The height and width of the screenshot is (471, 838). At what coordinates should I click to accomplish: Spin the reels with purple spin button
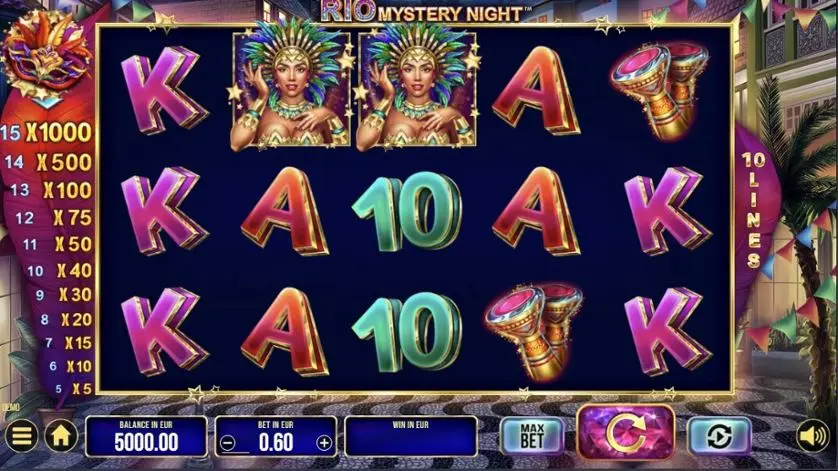pyautogui.click(x=626, y=434)
